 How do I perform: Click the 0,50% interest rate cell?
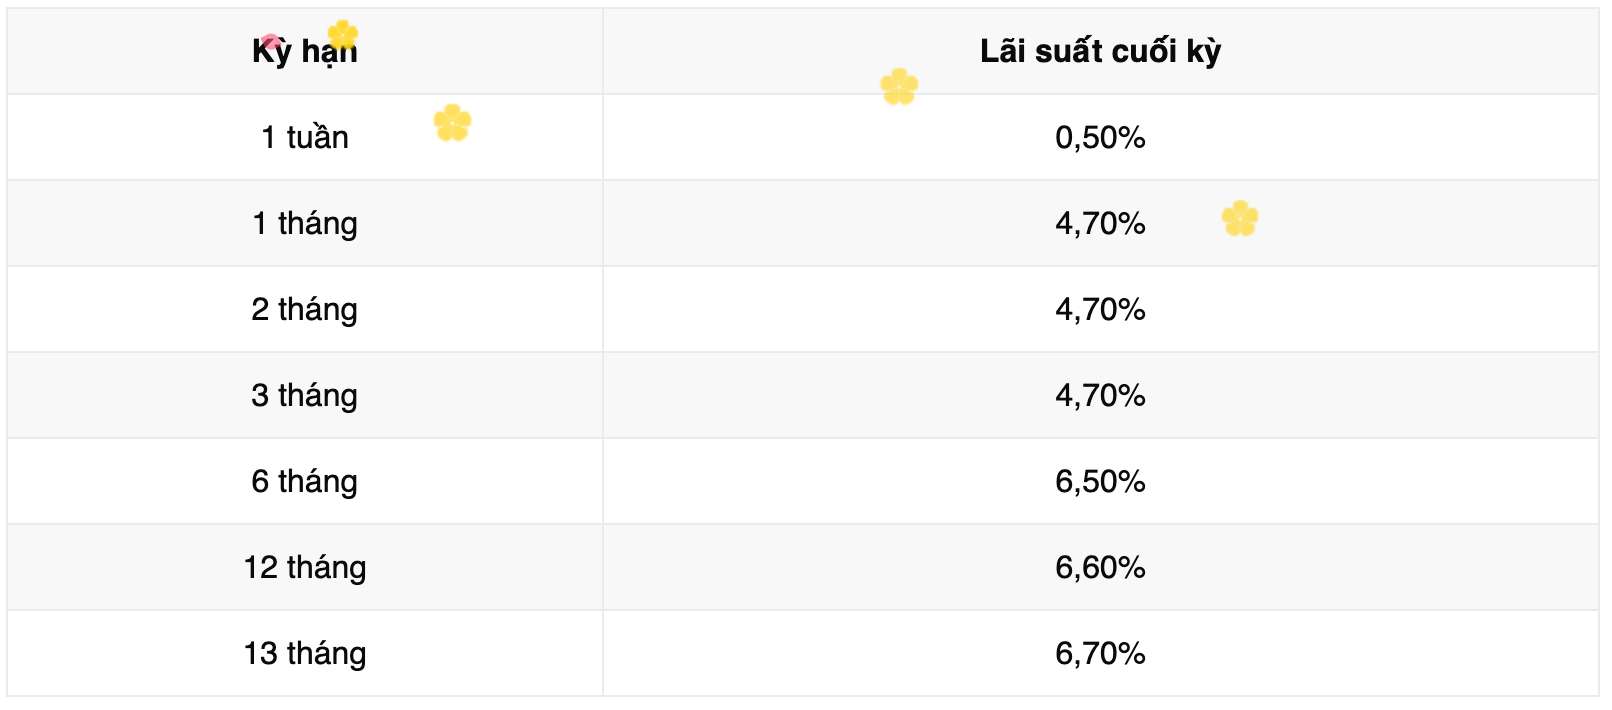click(1100, 137)
